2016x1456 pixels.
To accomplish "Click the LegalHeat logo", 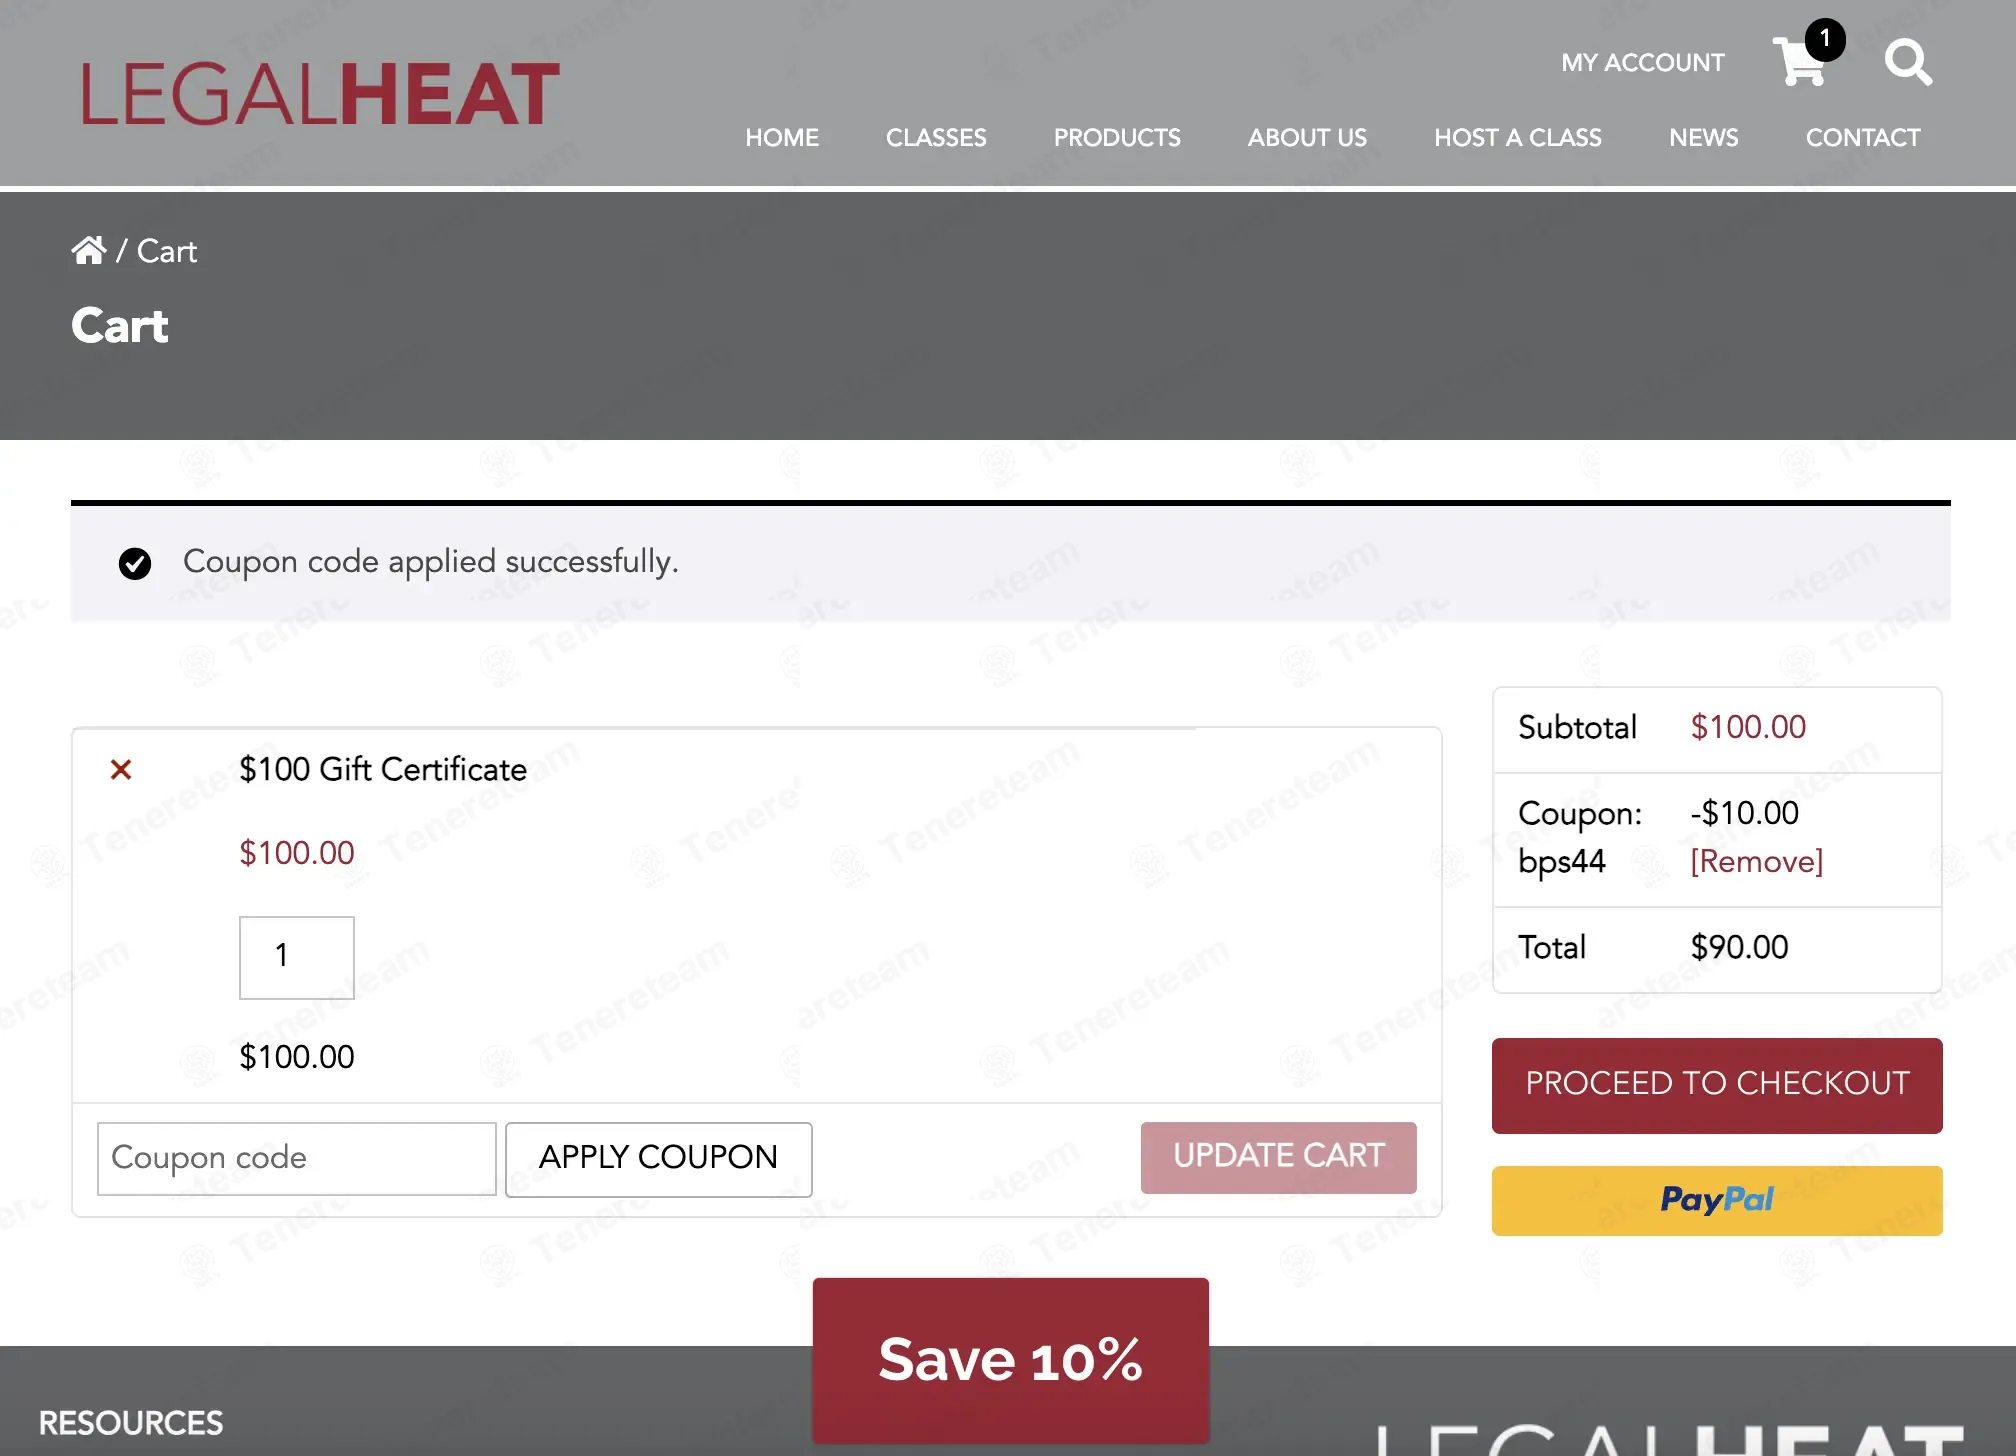I will (320, 94).
